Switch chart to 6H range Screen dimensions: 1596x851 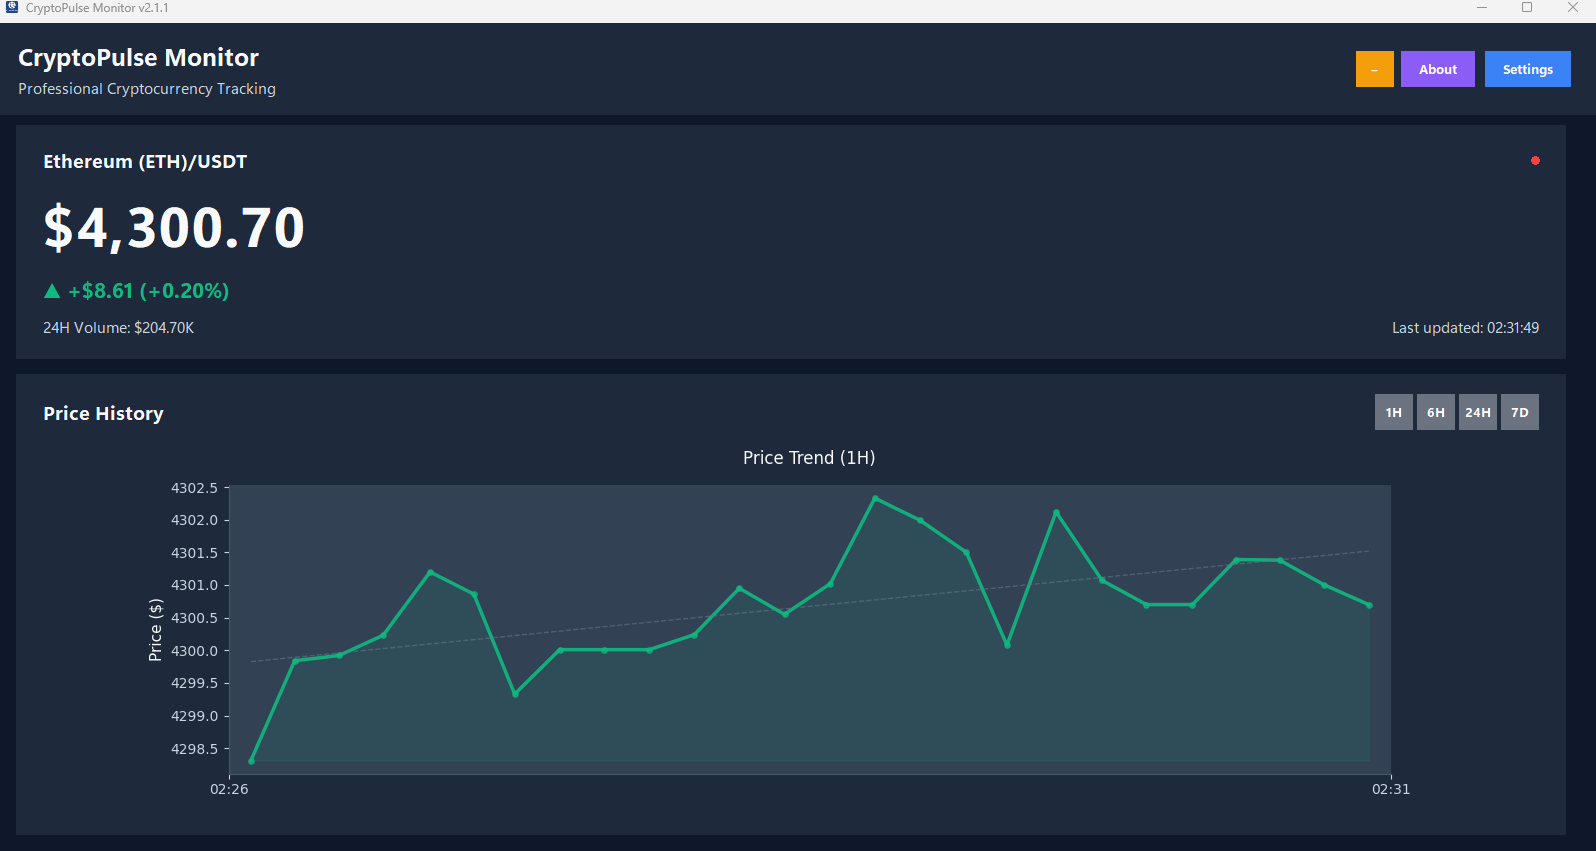[x=1435, y=412]
